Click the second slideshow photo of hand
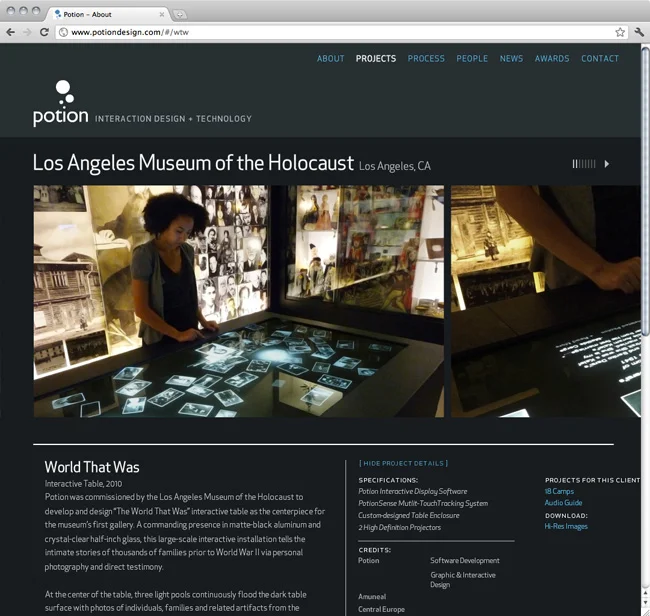This screenshot has height=616, width=650. [x=546, y=301]
